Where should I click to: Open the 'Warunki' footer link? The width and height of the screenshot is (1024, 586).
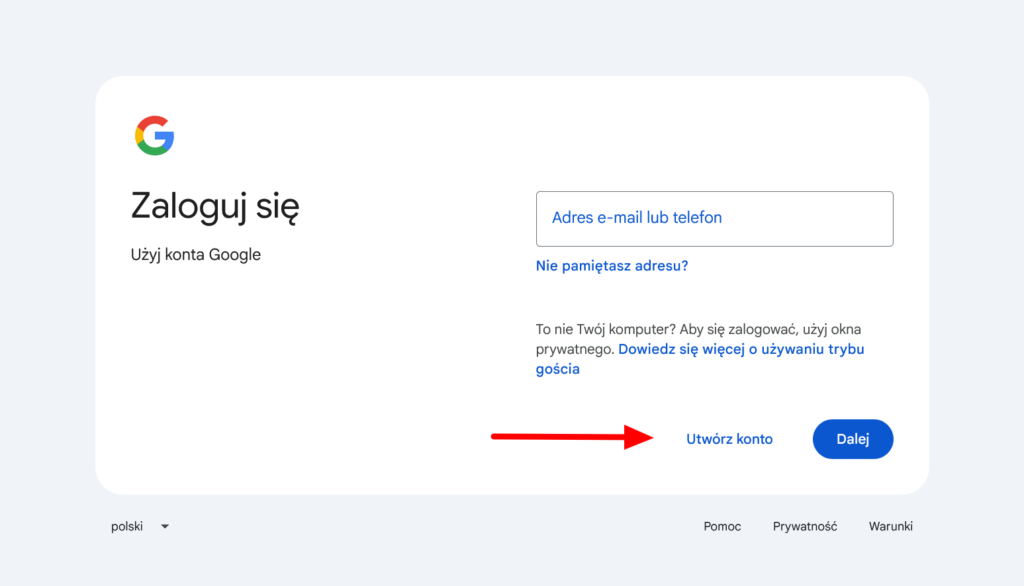tap(891, 527)
